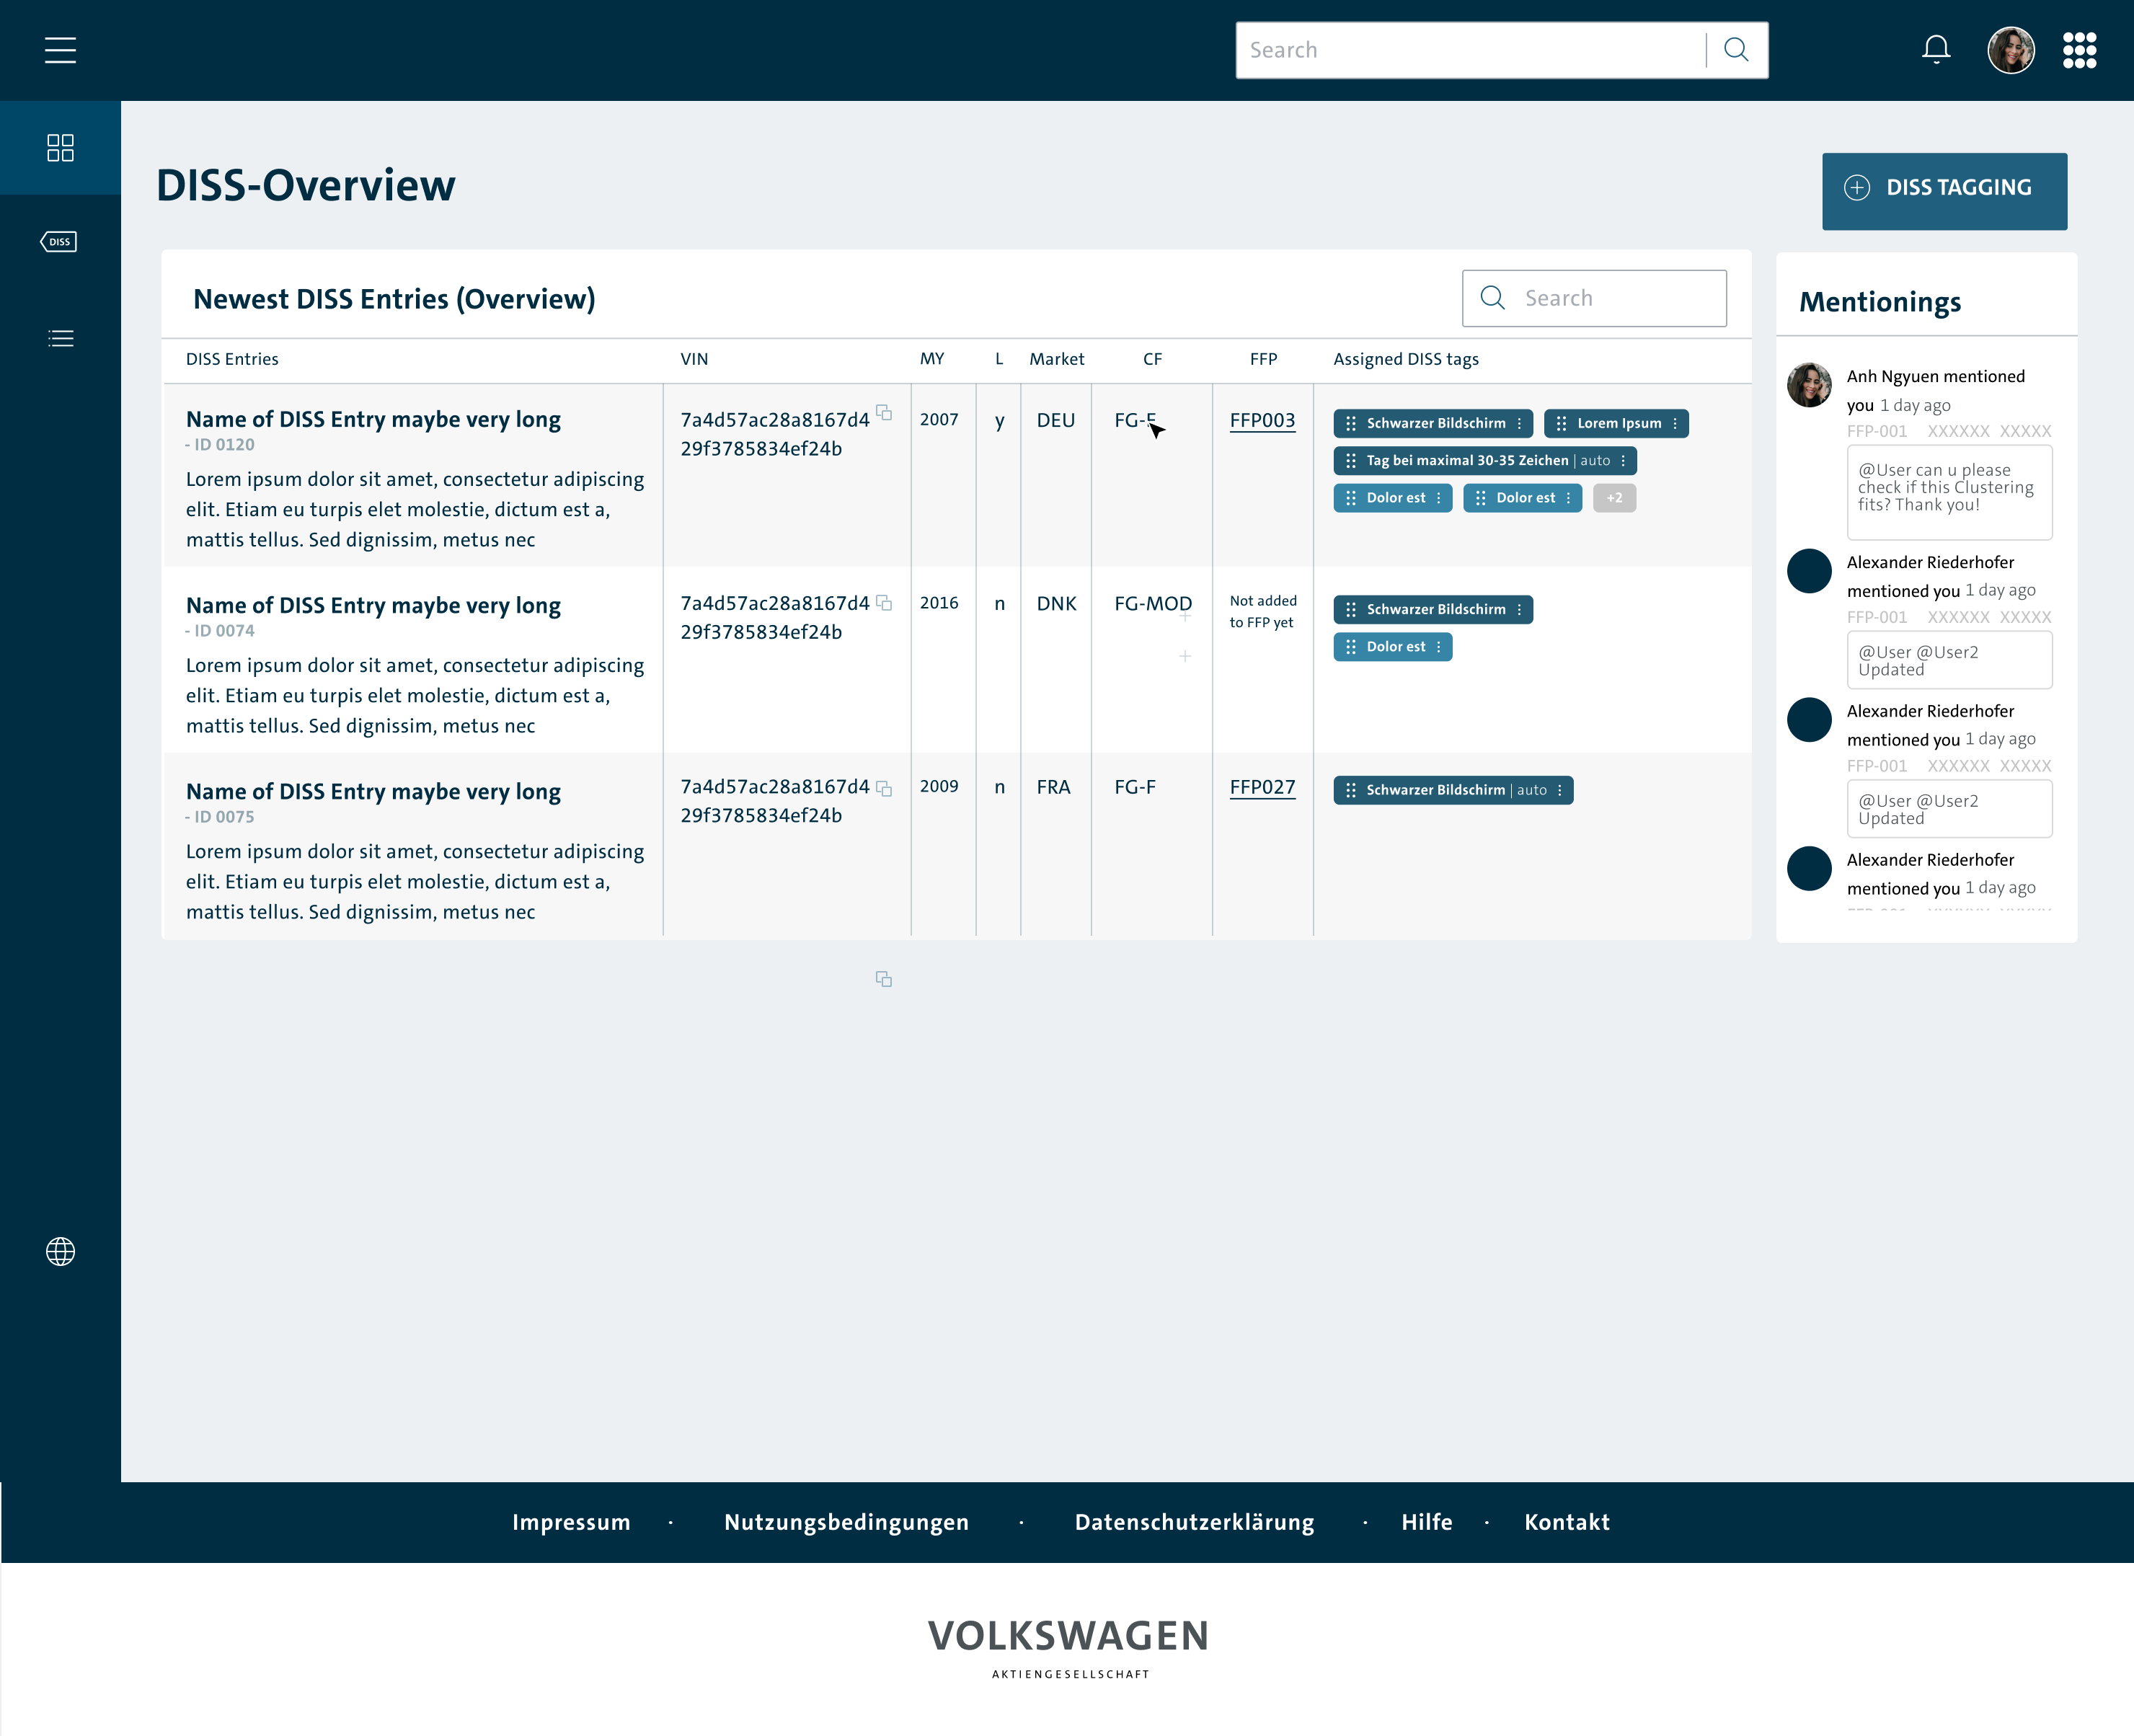Select the dashboard grid sidebar icon
Viewport: 2134px width, 1736px height.
[x=60, y=148]
